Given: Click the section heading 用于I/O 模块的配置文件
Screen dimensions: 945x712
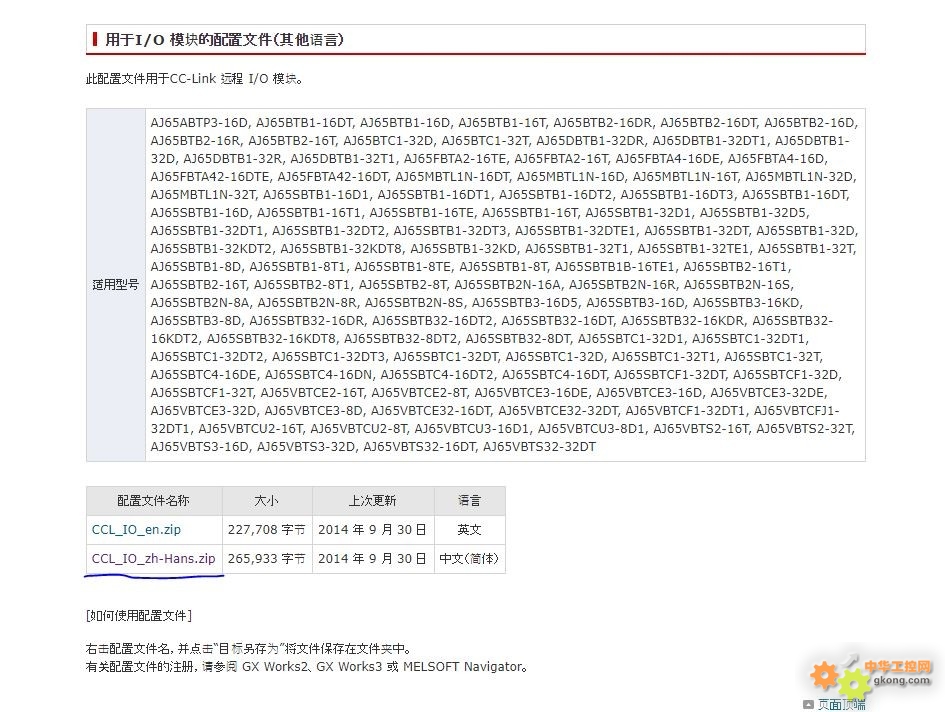Looking at the screenshot, I should (224, 40).
